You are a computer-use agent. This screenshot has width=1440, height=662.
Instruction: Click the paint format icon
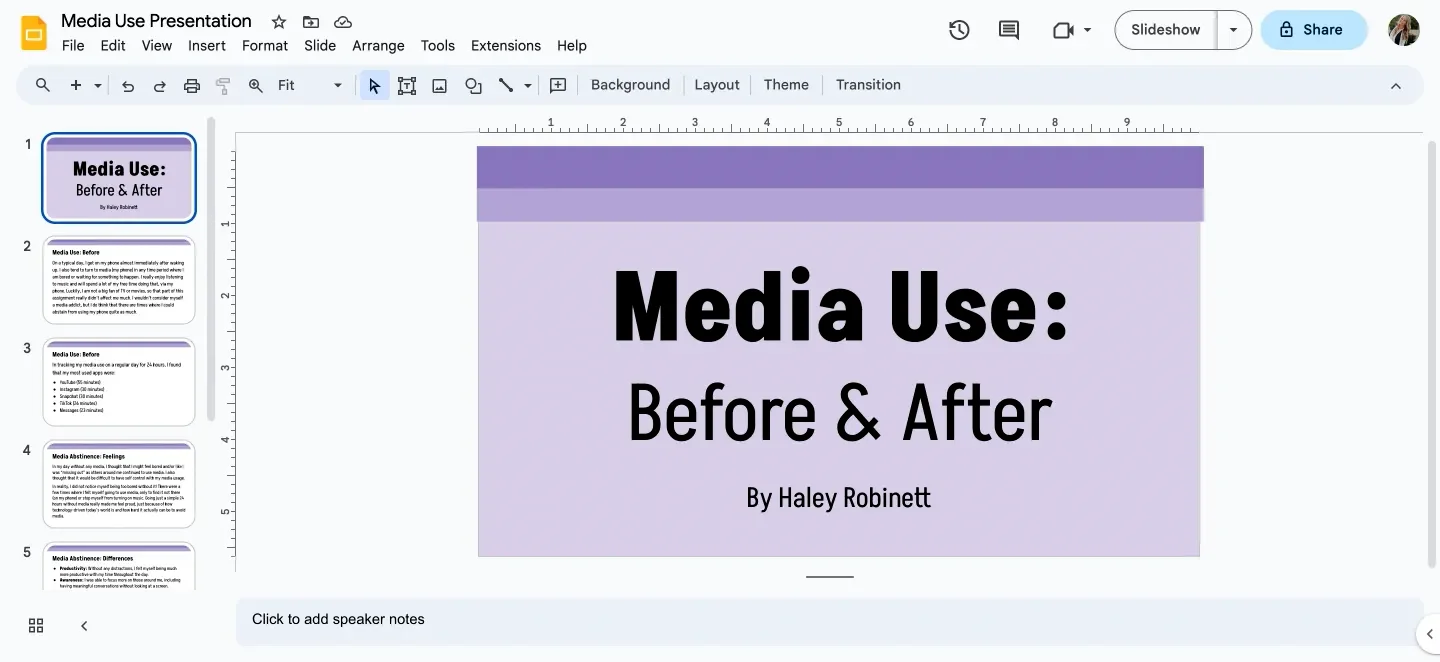(x=223, y=85)
